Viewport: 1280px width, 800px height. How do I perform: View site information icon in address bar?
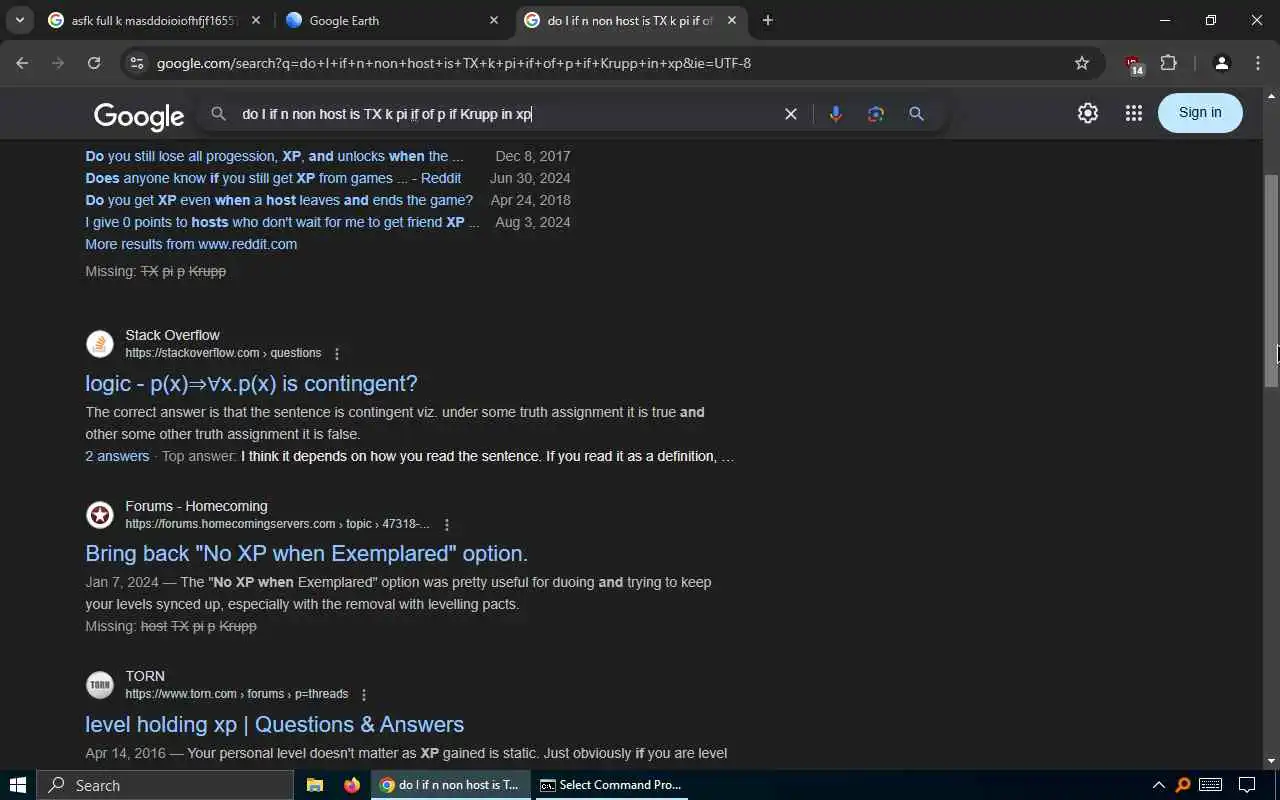137,63
